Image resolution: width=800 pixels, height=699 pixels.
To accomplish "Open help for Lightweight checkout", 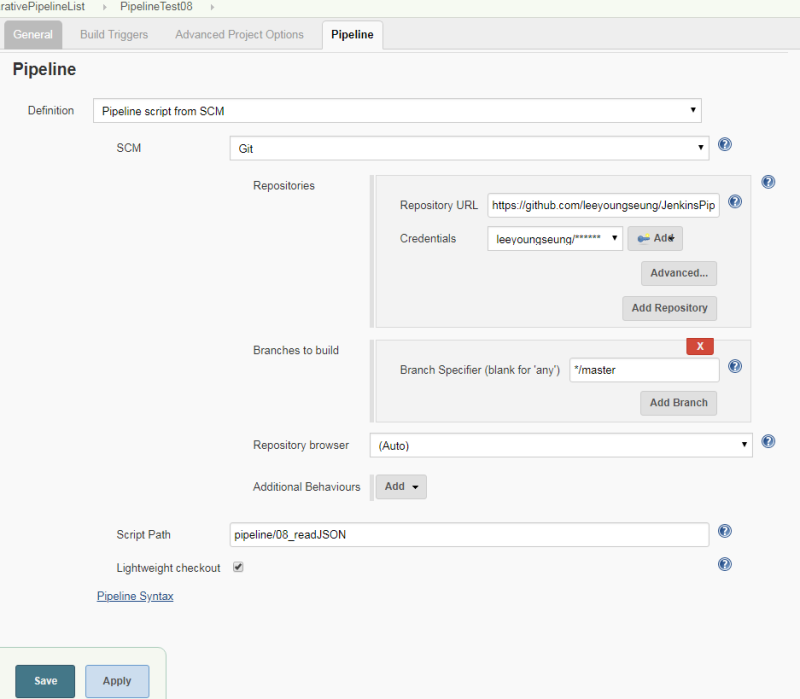I will [724, 564].
